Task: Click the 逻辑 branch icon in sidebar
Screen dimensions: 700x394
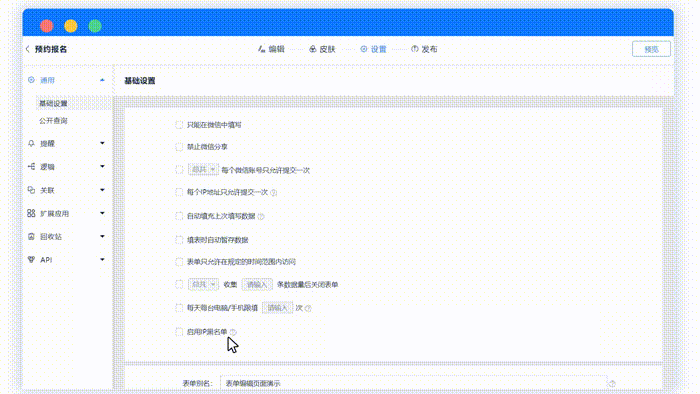Action: pos(31,166)
